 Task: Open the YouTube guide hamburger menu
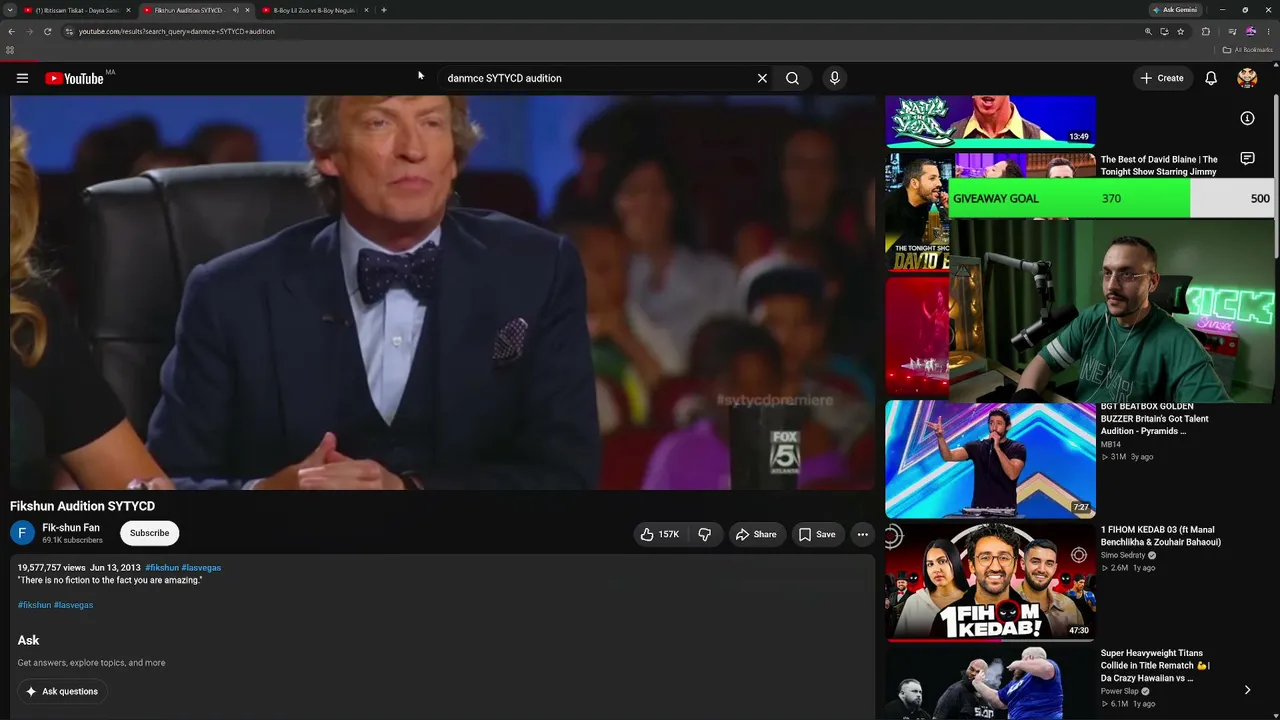pos(22,78)
